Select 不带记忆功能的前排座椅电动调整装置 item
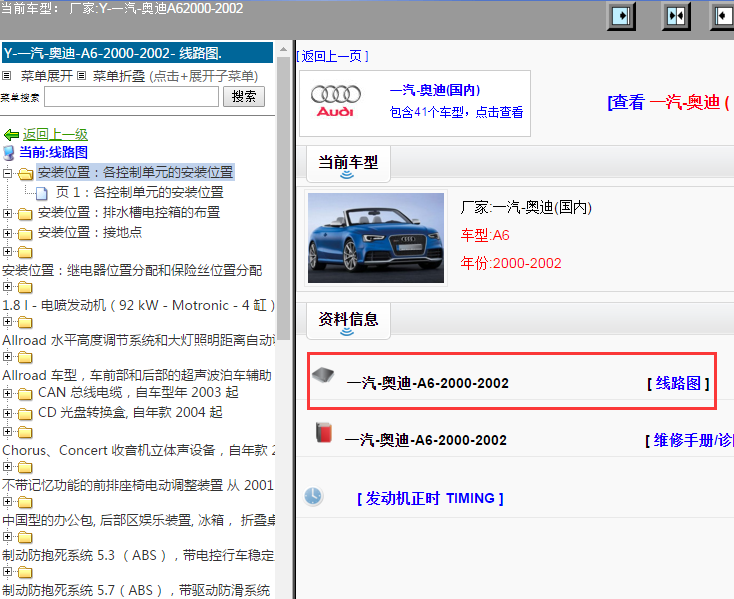Viewport: 734px width, 599px height. coord(138,485)
